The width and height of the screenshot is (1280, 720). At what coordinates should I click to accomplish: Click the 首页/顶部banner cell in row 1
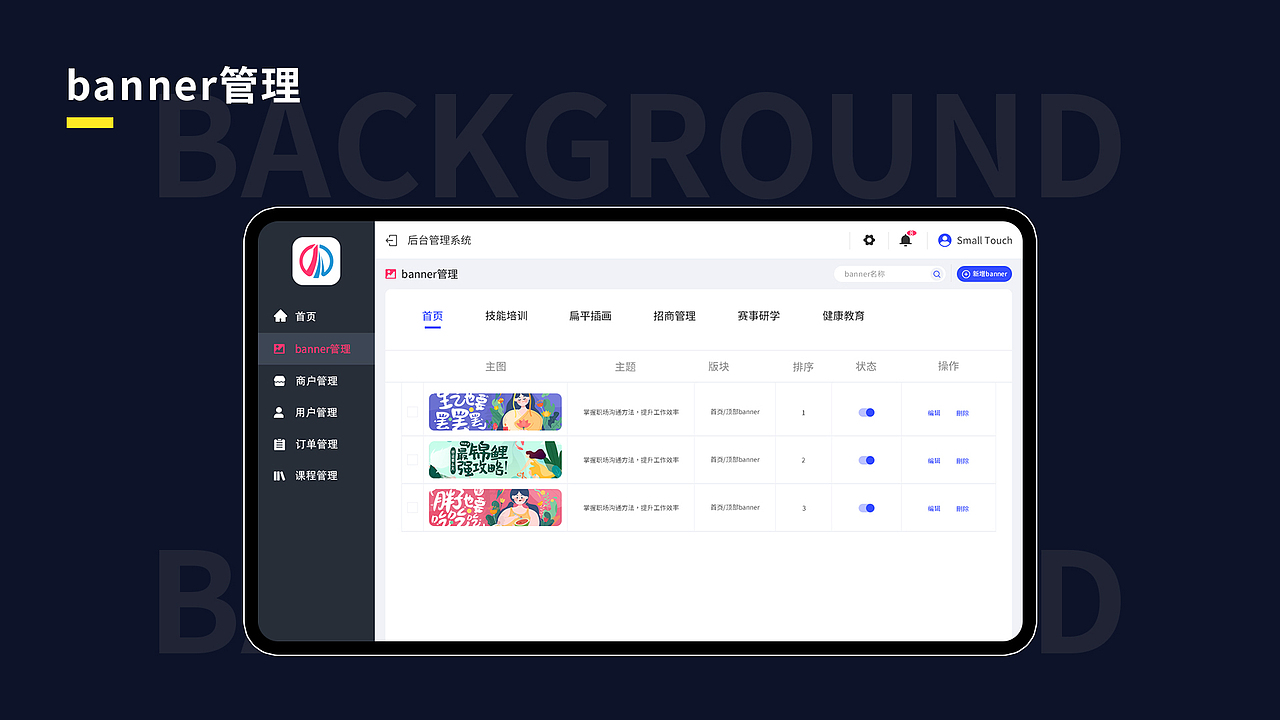[735, 412]
